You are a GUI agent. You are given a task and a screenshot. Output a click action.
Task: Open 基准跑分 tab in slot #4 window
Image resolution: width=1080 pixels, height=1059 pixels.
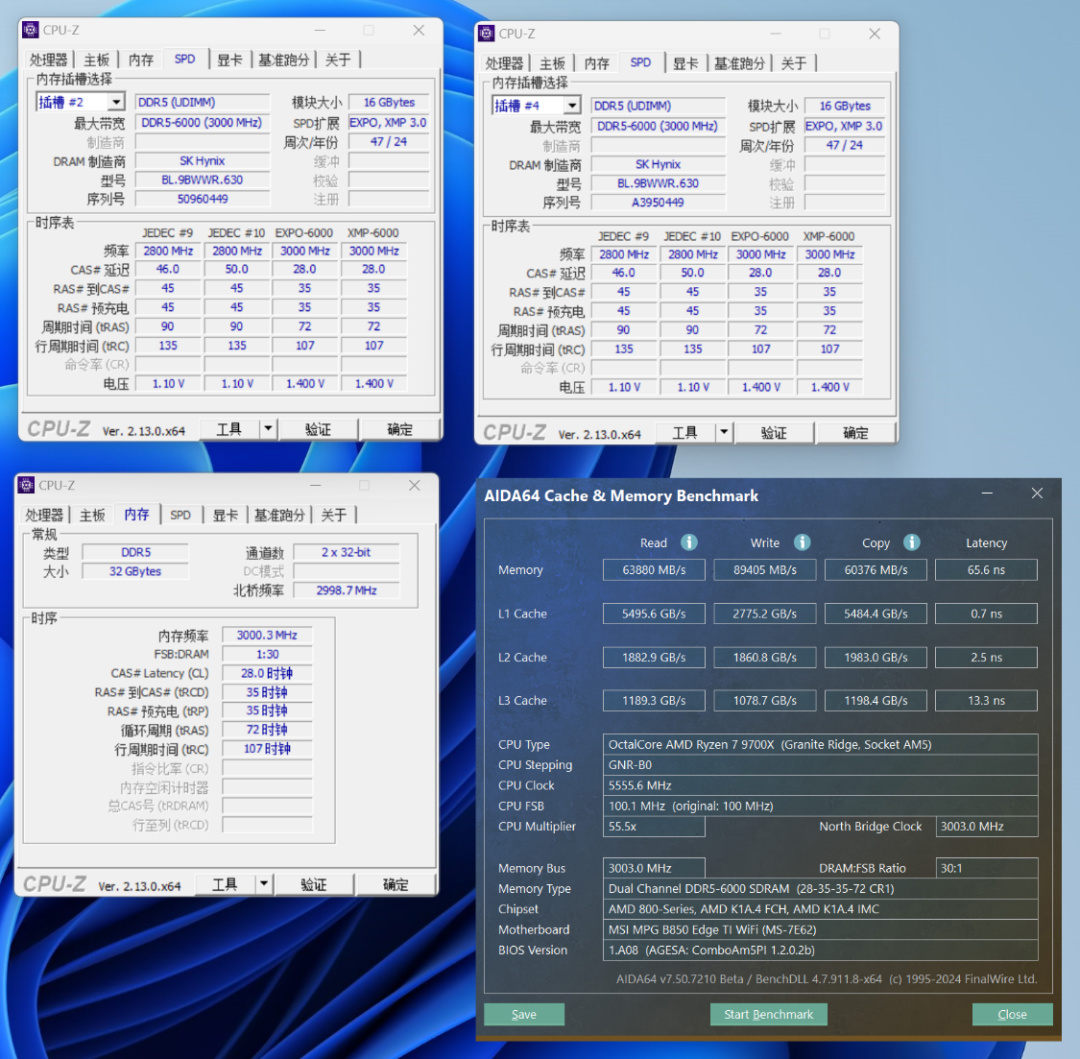pyautogui.click(x=739, y=63)
